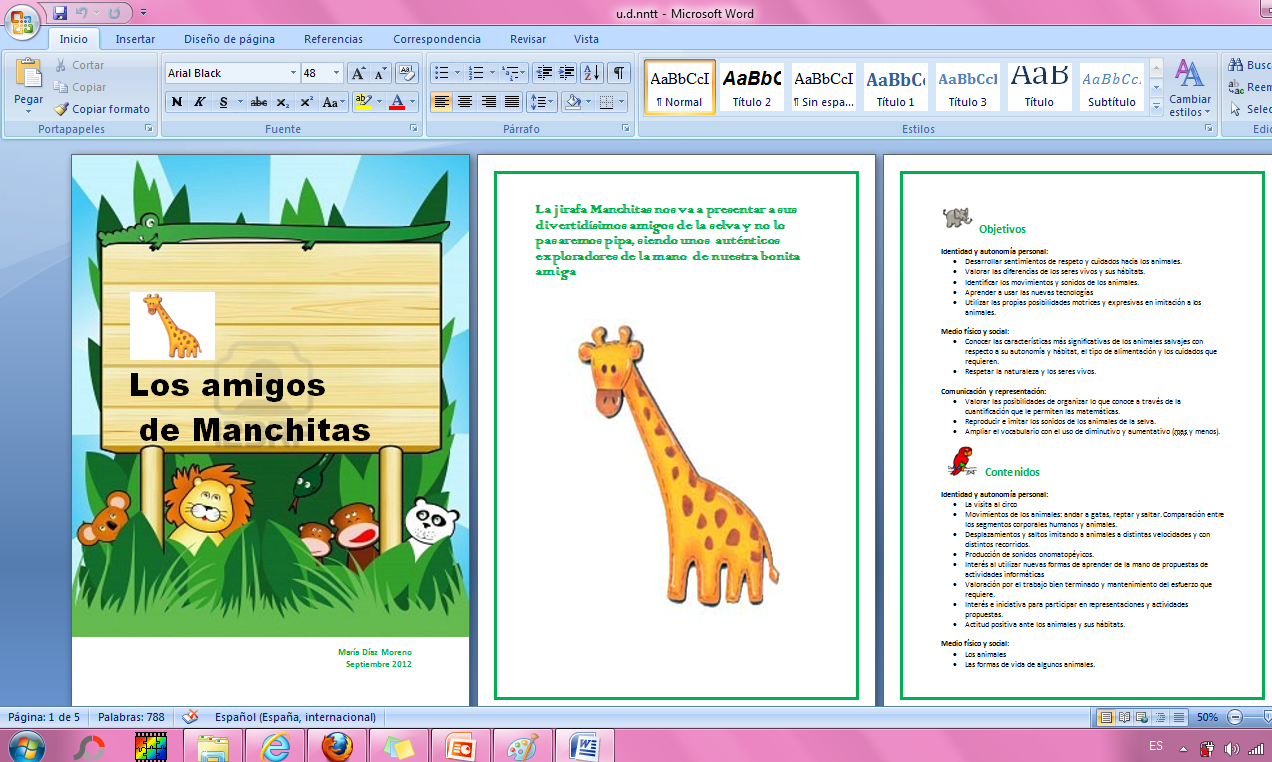Select the Título 2 style in the gallery
The image size is (1272, 762).
[x=752, y=88]
